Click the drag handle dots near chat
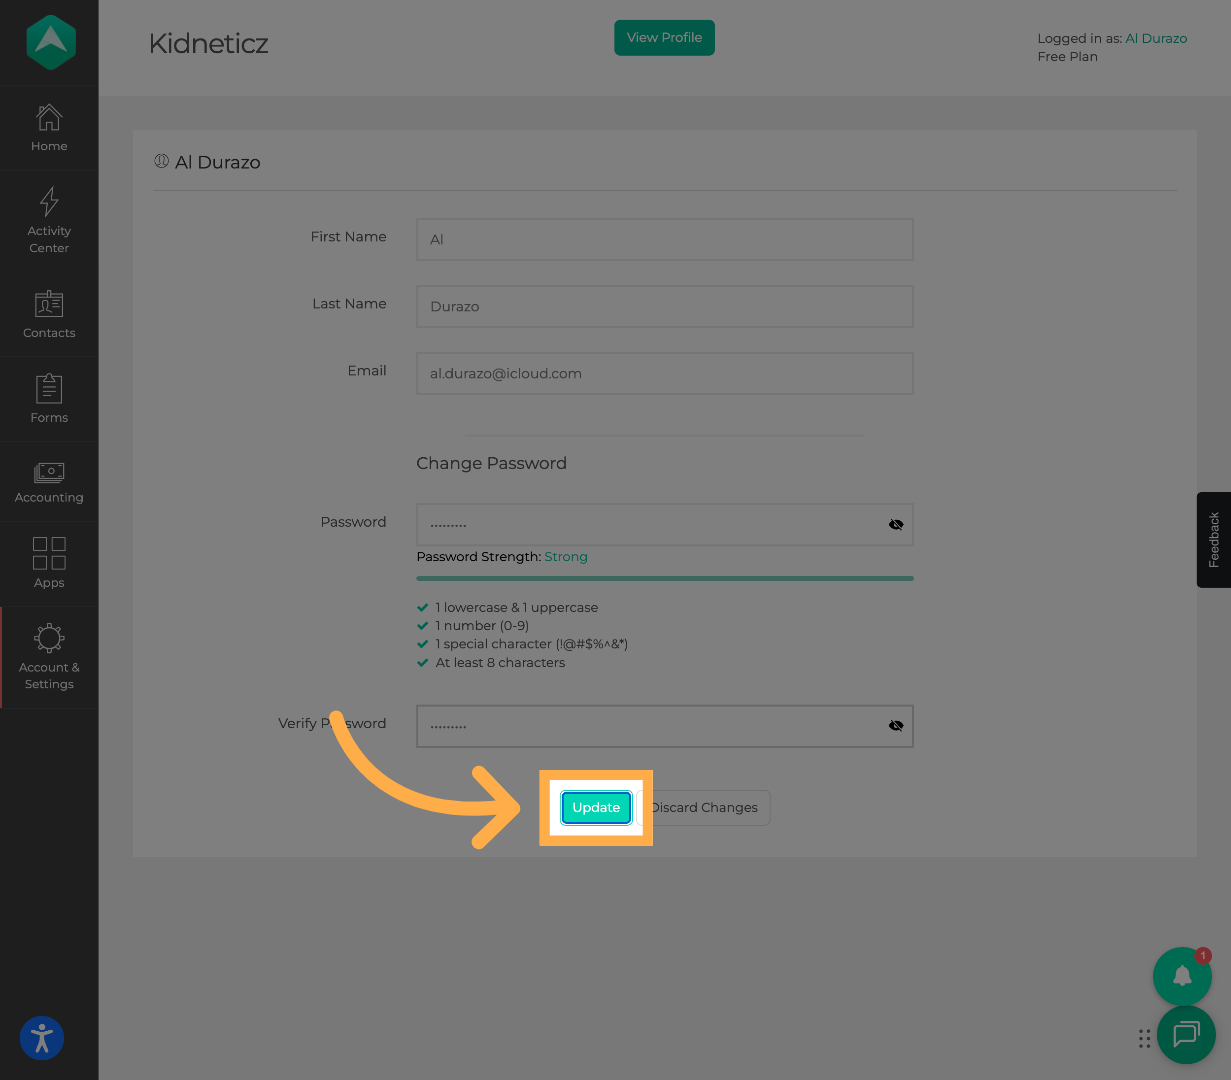Screen dimensions: 1231x1080 (x=1144, y=1039)
